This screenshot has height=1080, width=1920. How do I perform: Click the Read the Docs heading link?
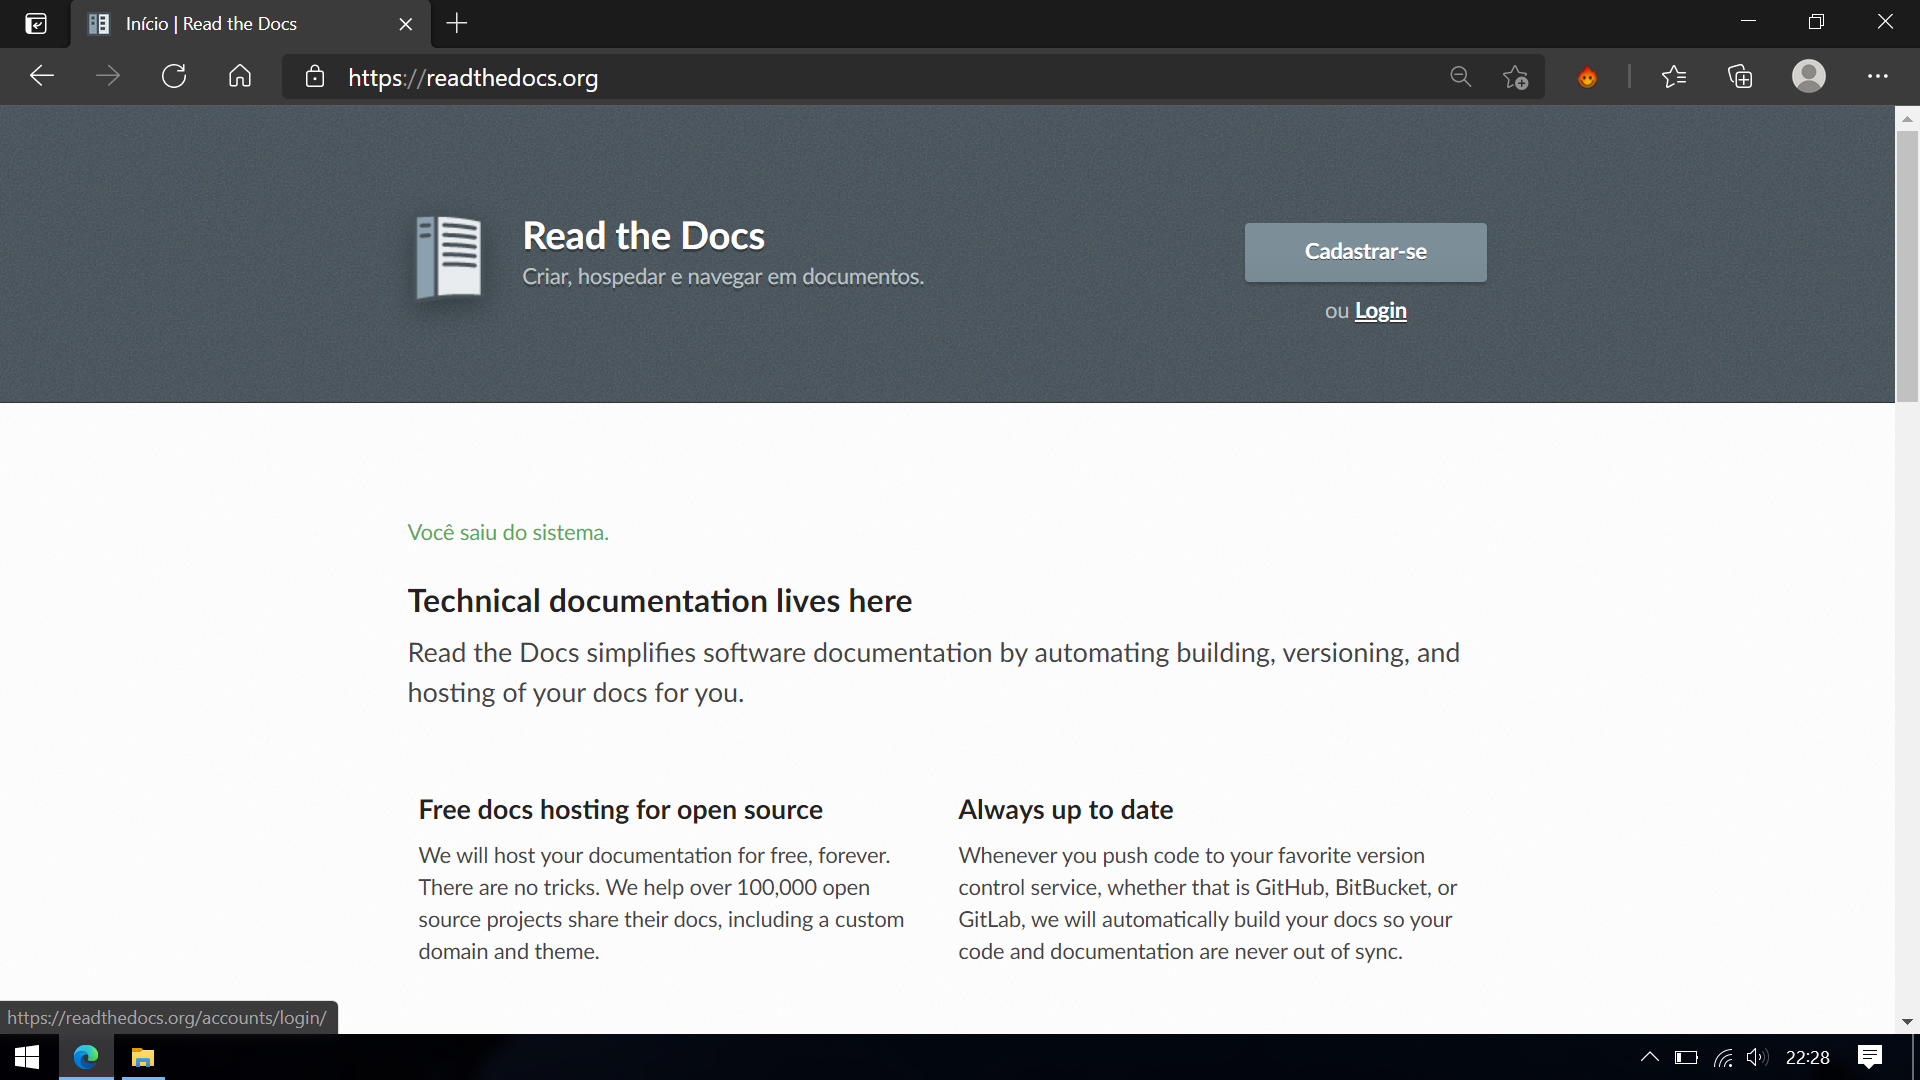643,236
